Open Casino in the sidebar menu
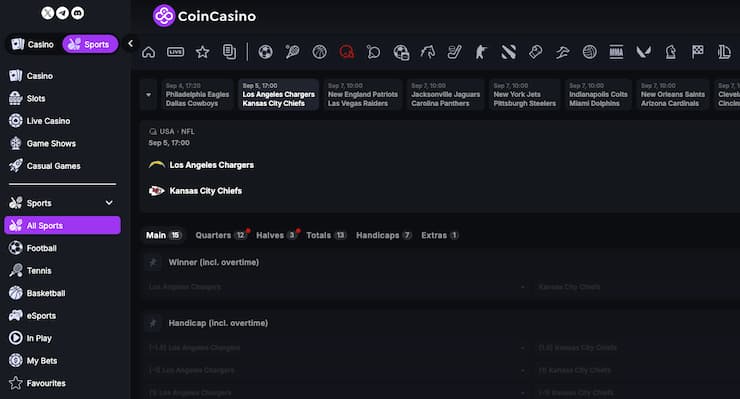This screenshot has height=399, width=740. pos(62,76)
